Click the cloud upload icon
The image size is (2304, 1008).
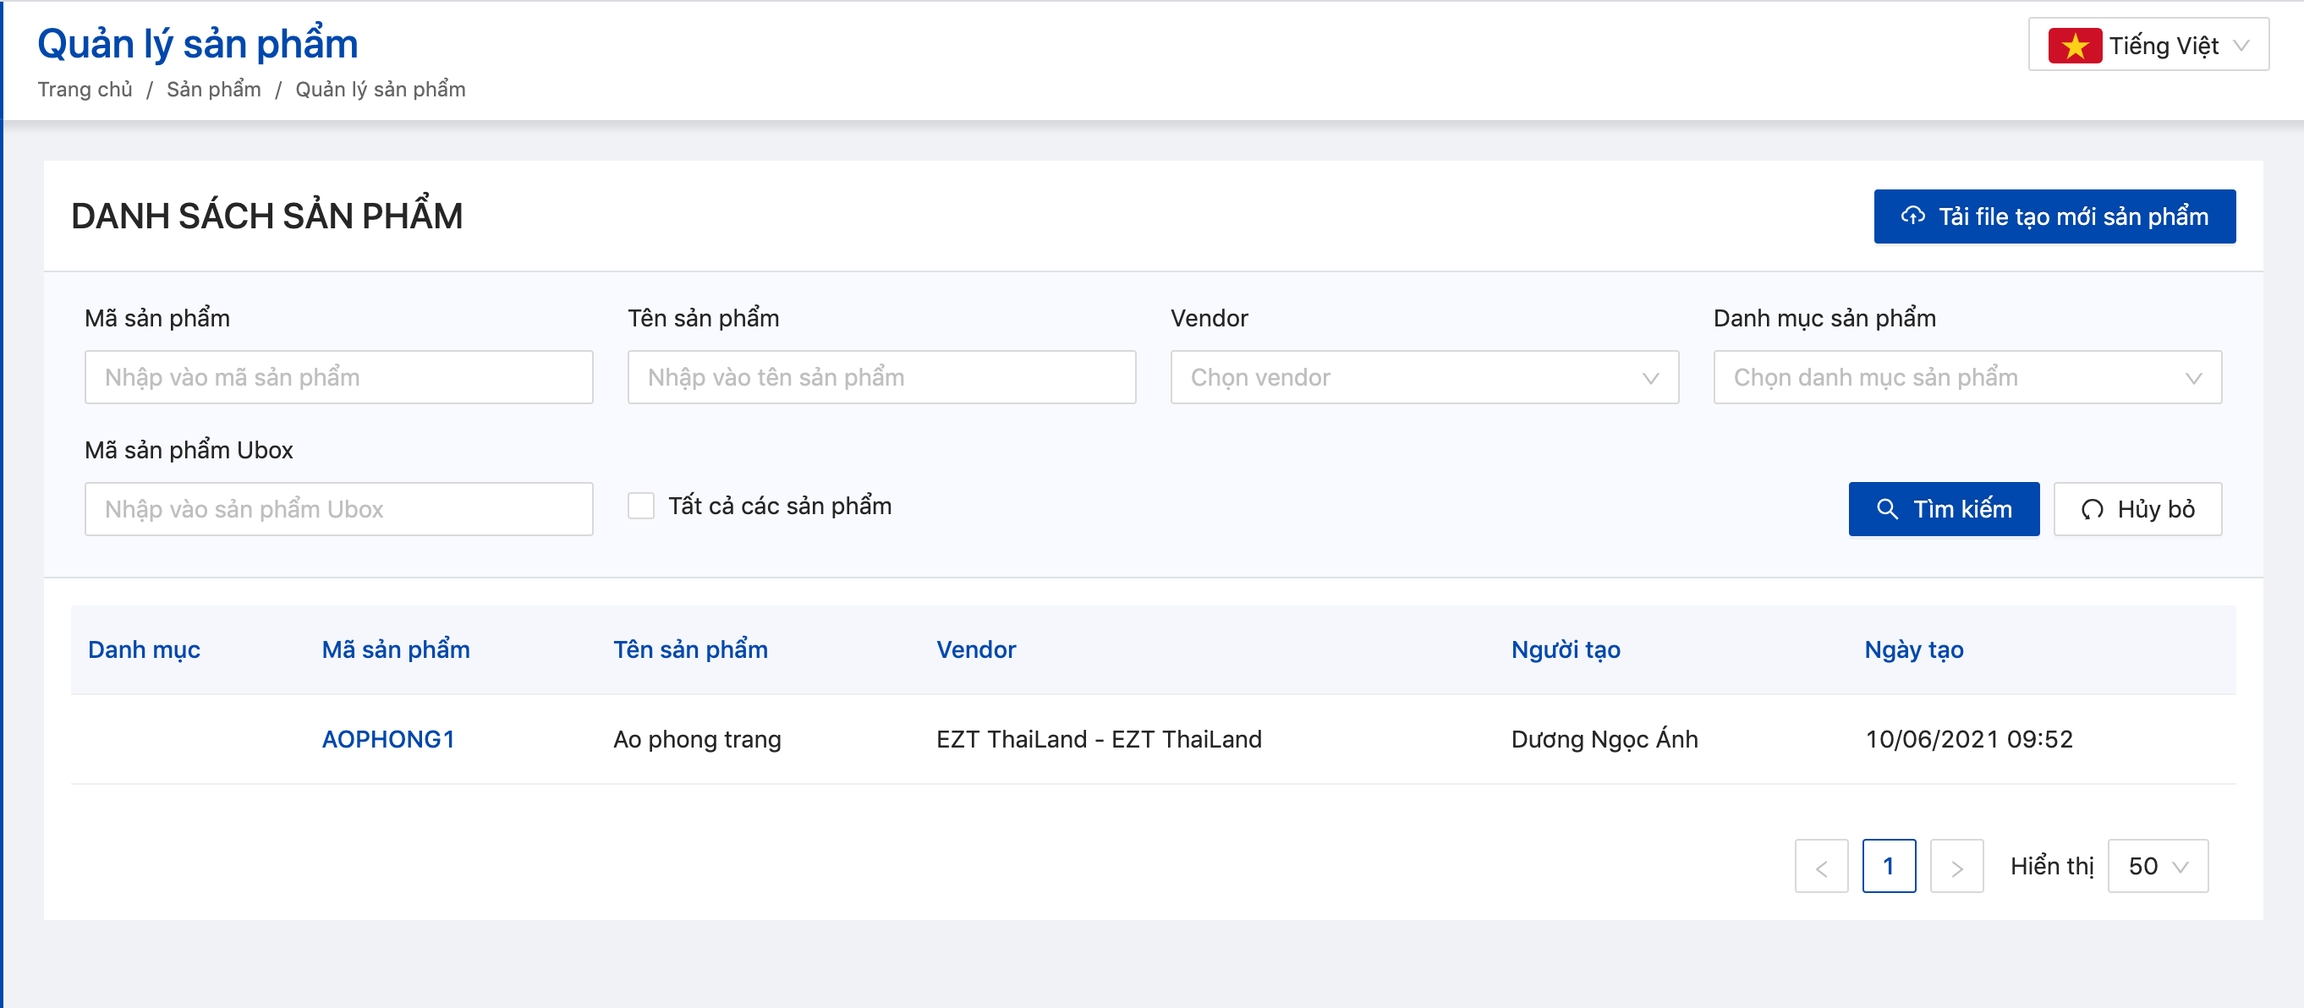[1912, 216]
